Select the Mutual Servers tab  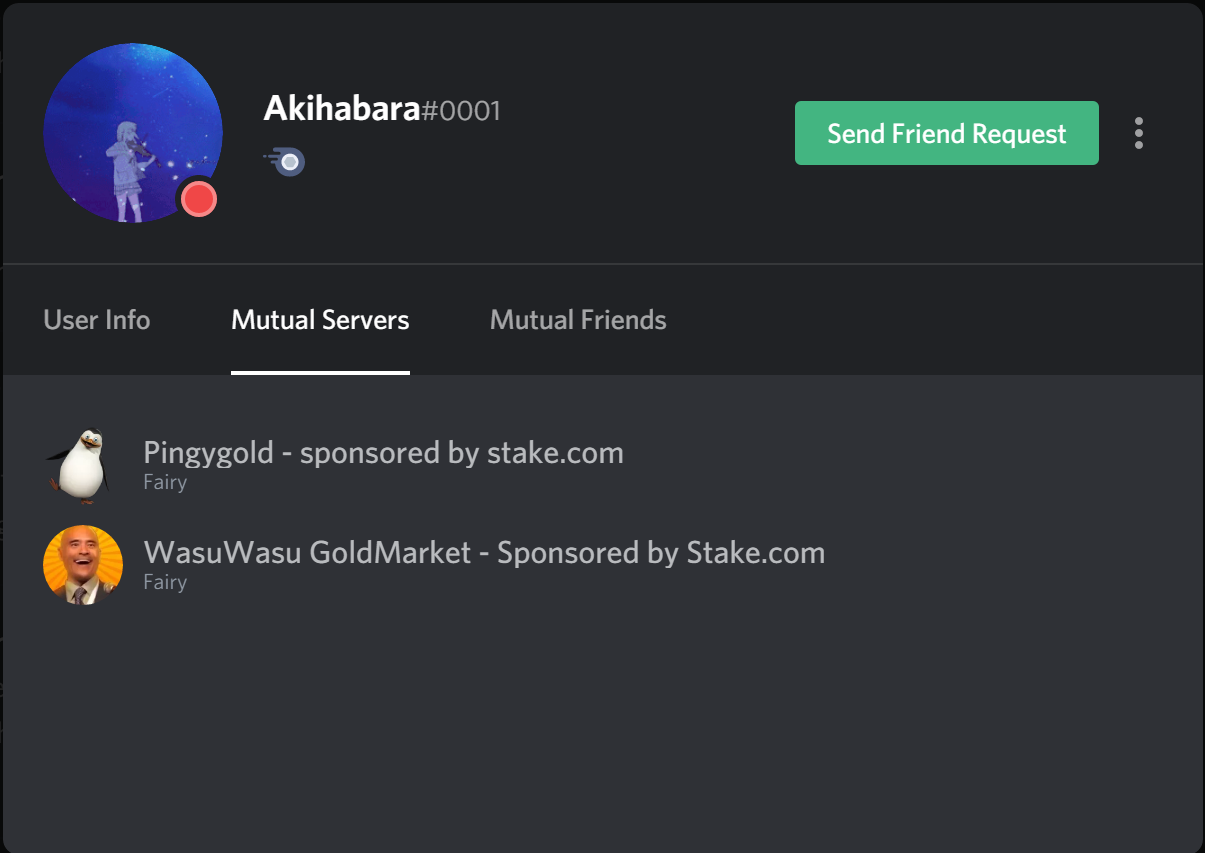click(320, 320)
